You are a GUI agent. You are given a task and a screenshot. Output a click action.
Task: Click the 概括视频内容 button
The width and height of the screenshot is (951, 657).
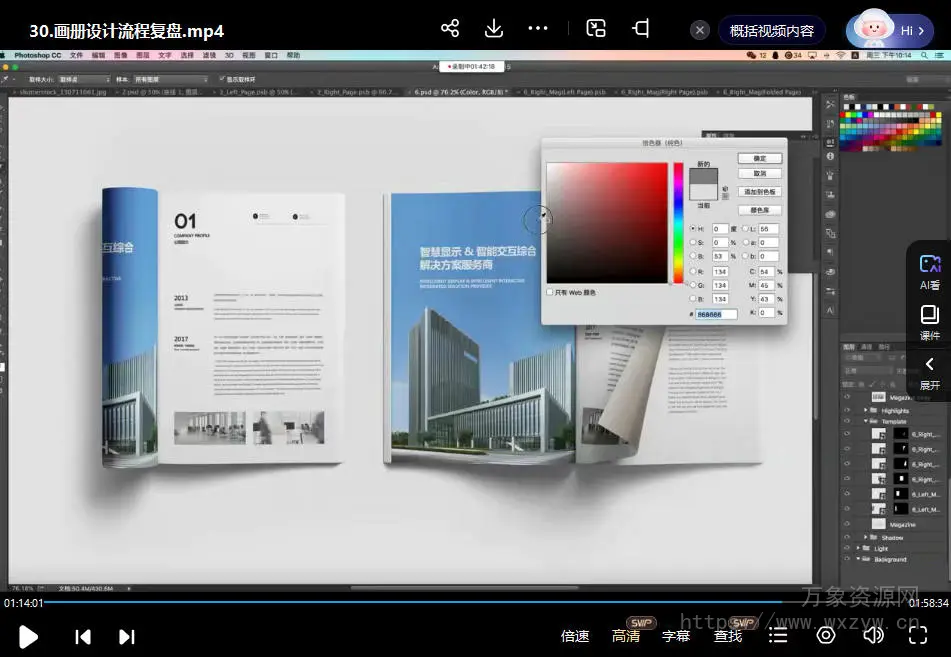pos(771,30)
